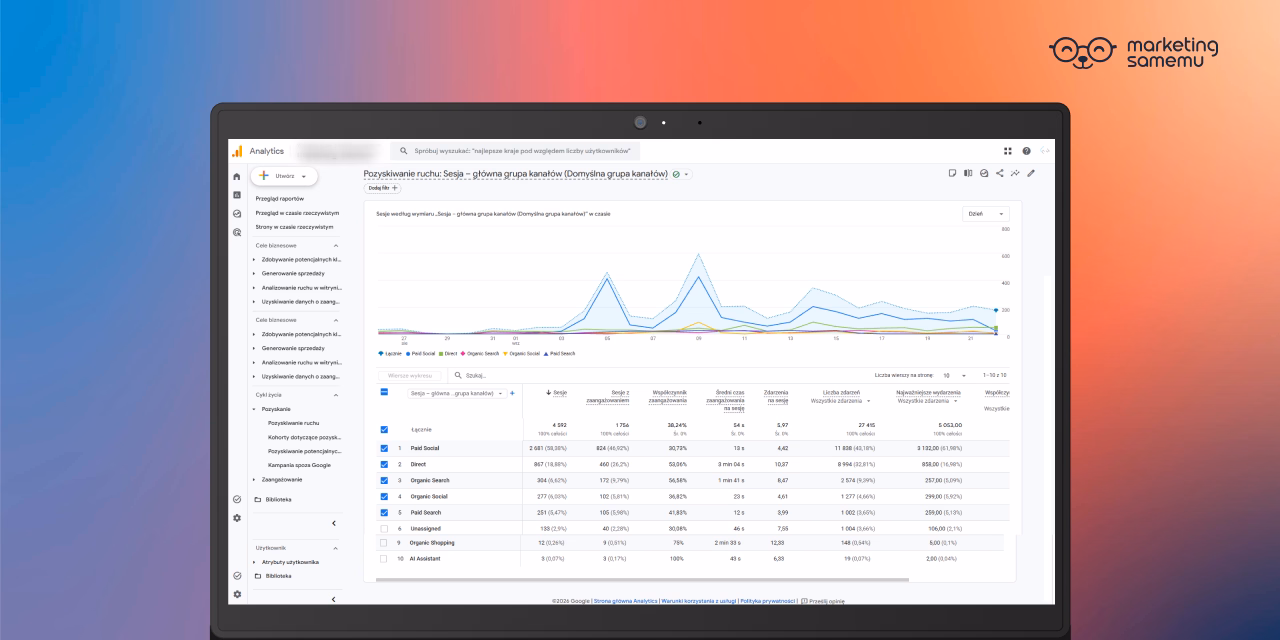Screen dimensions: 1280x640
Task: Uncheck the Organic Social row checkbox
Action: 384,496
